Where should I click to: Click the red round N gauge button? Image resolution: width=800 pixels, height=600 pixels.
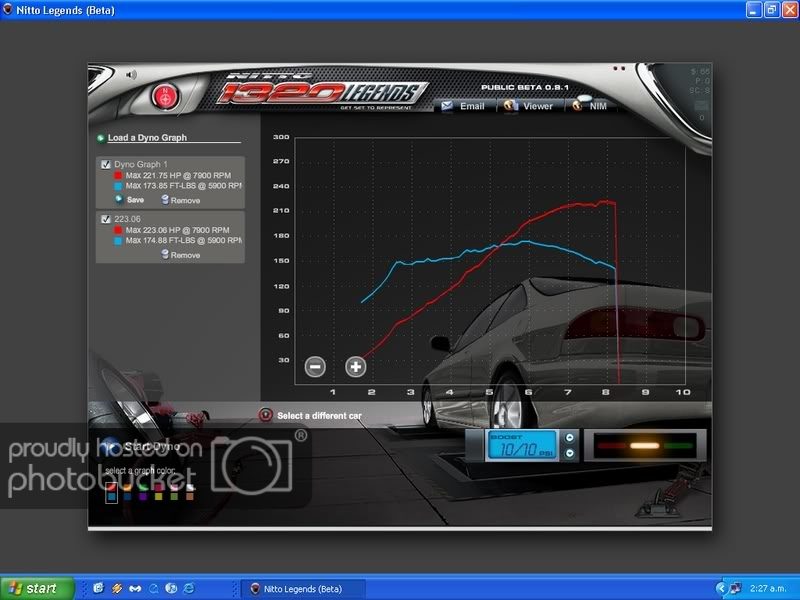pyautogui.click(x=165, y=96)
